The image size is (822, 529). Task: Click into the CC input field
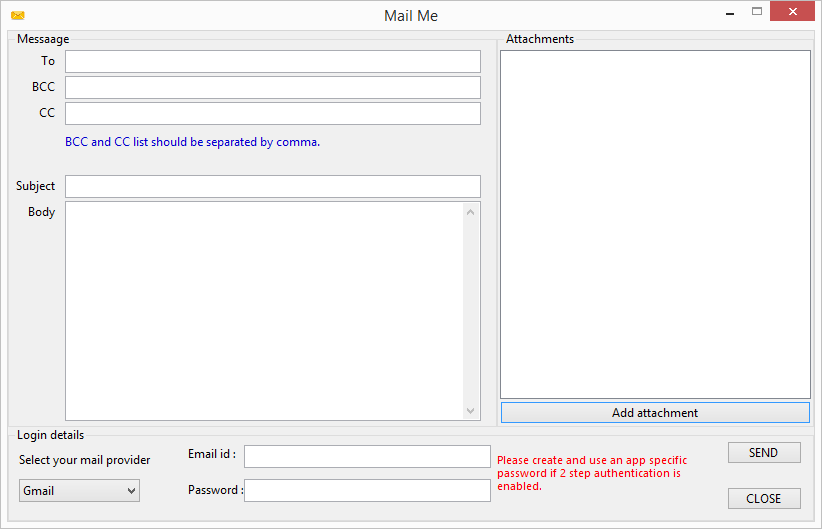[273, 113]
